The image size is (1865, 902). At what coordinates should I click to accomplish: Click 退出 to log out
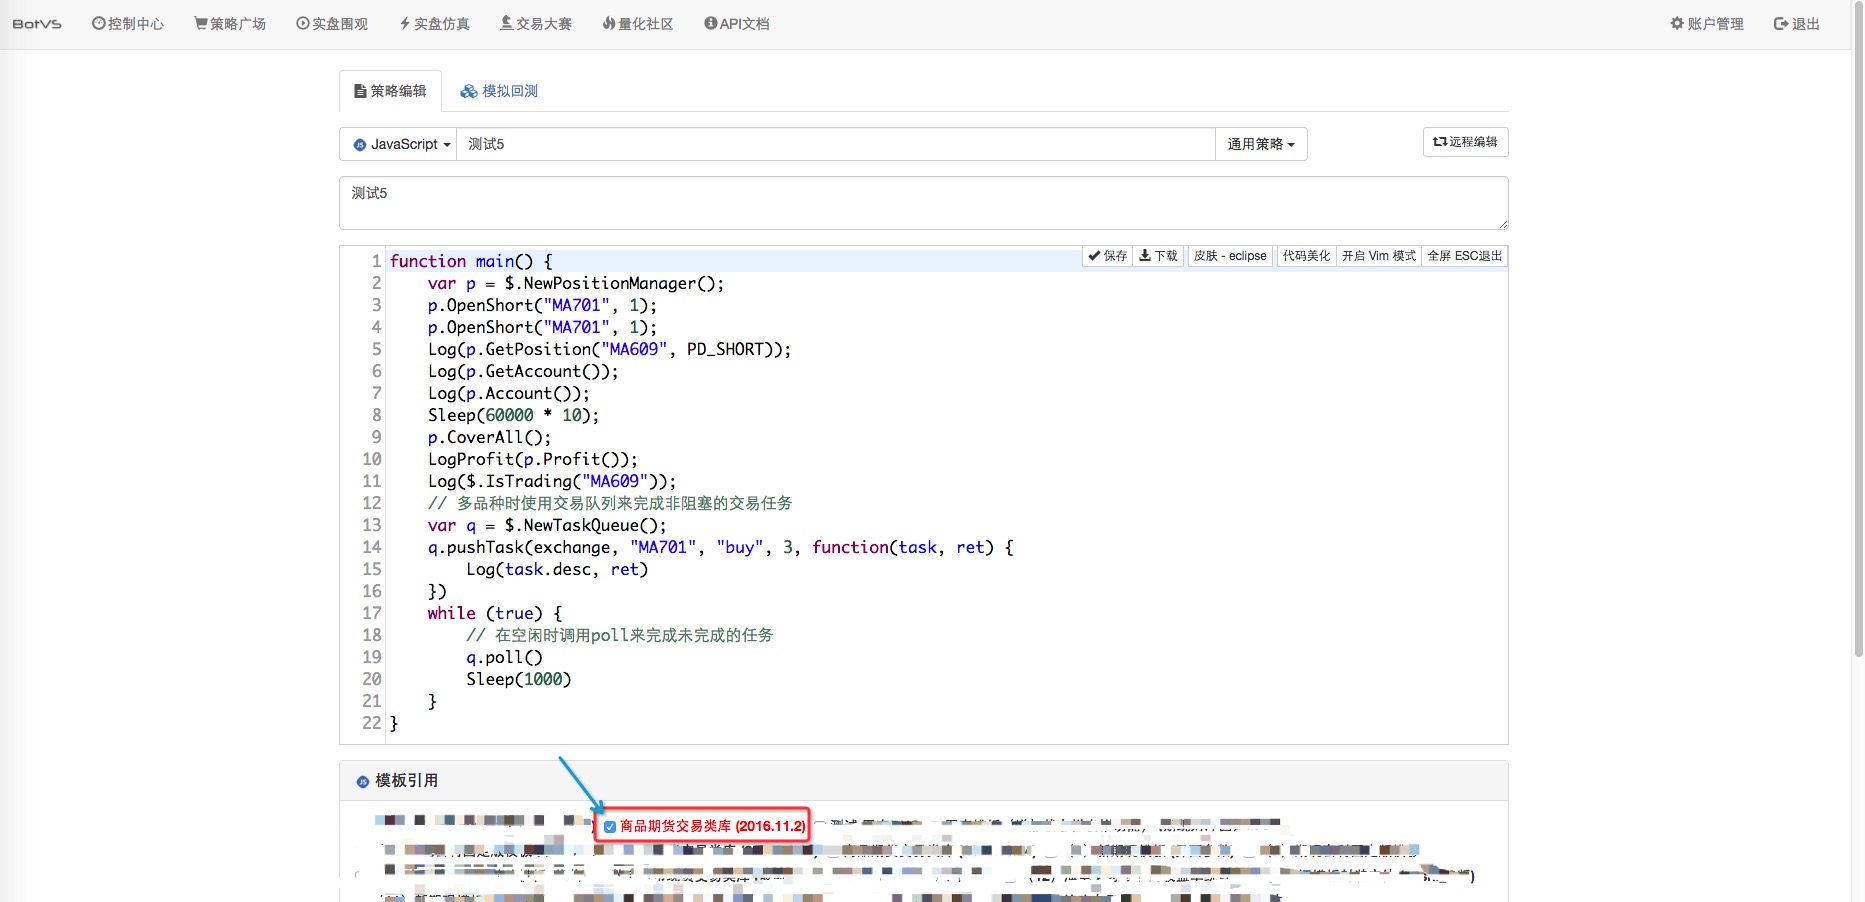click(x=1797, y=24)
